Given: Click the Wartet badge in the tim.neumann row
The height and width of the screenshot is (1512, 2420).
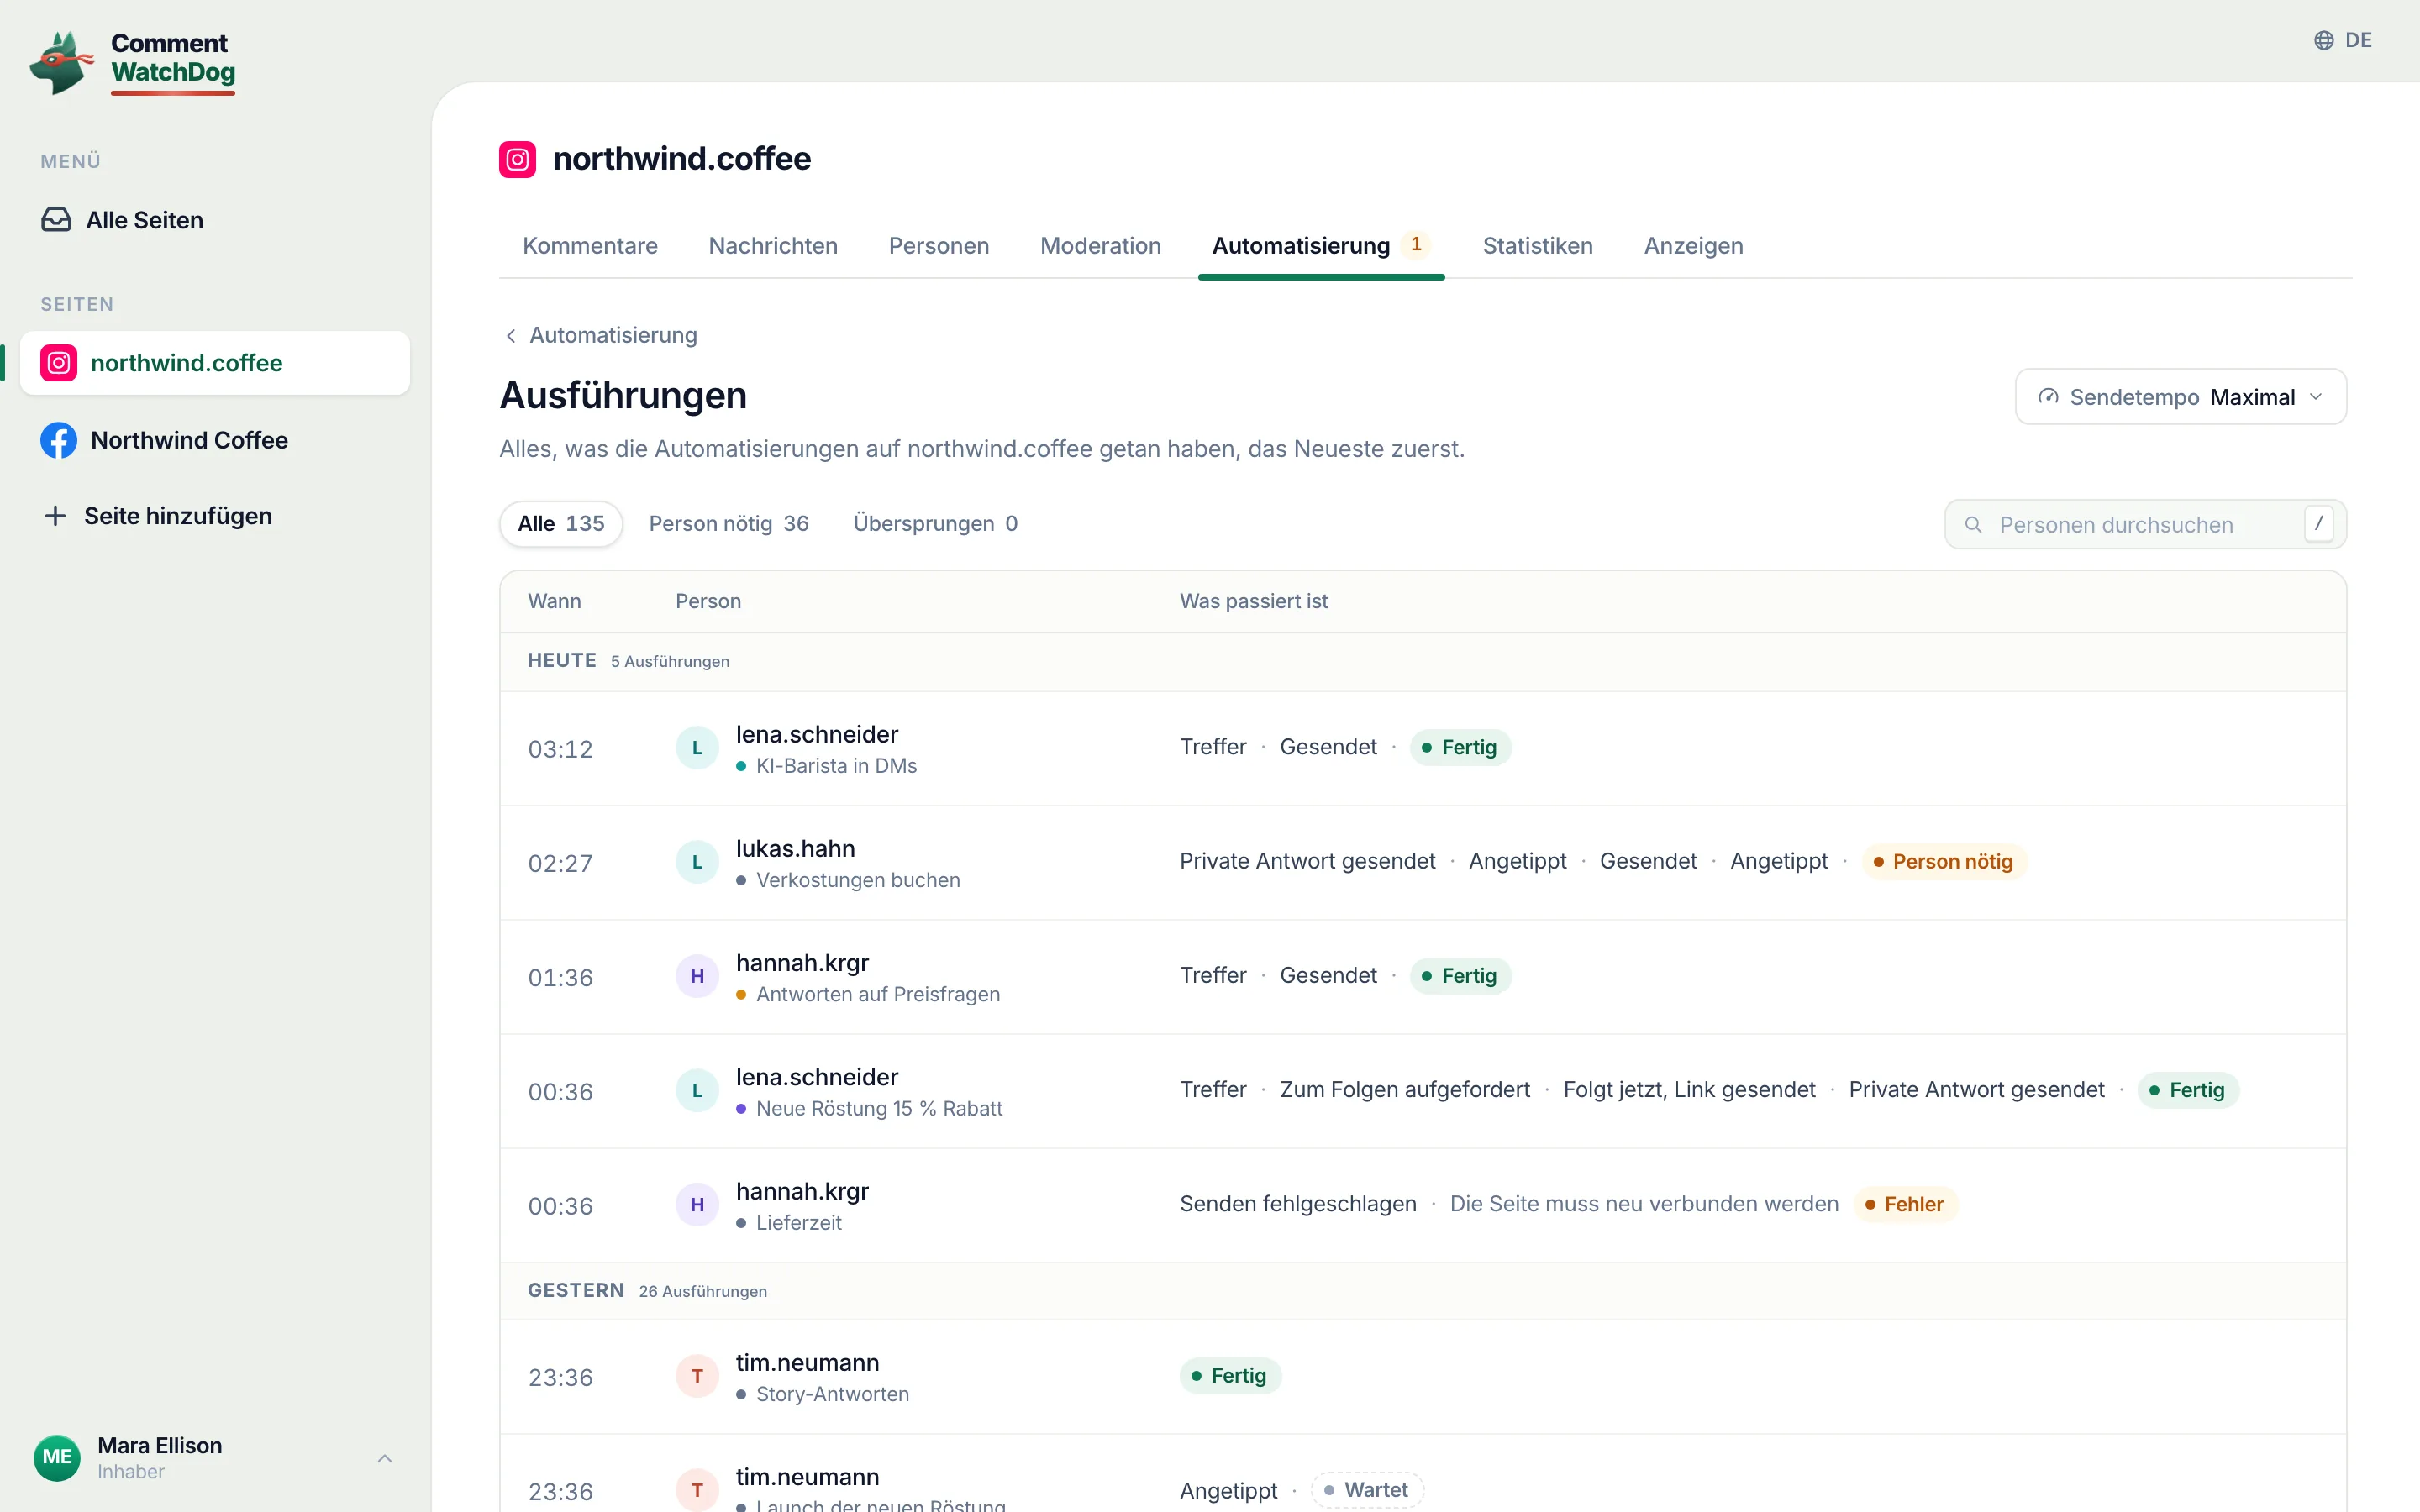Looking at the screenshot, I should point(1367,1490).
